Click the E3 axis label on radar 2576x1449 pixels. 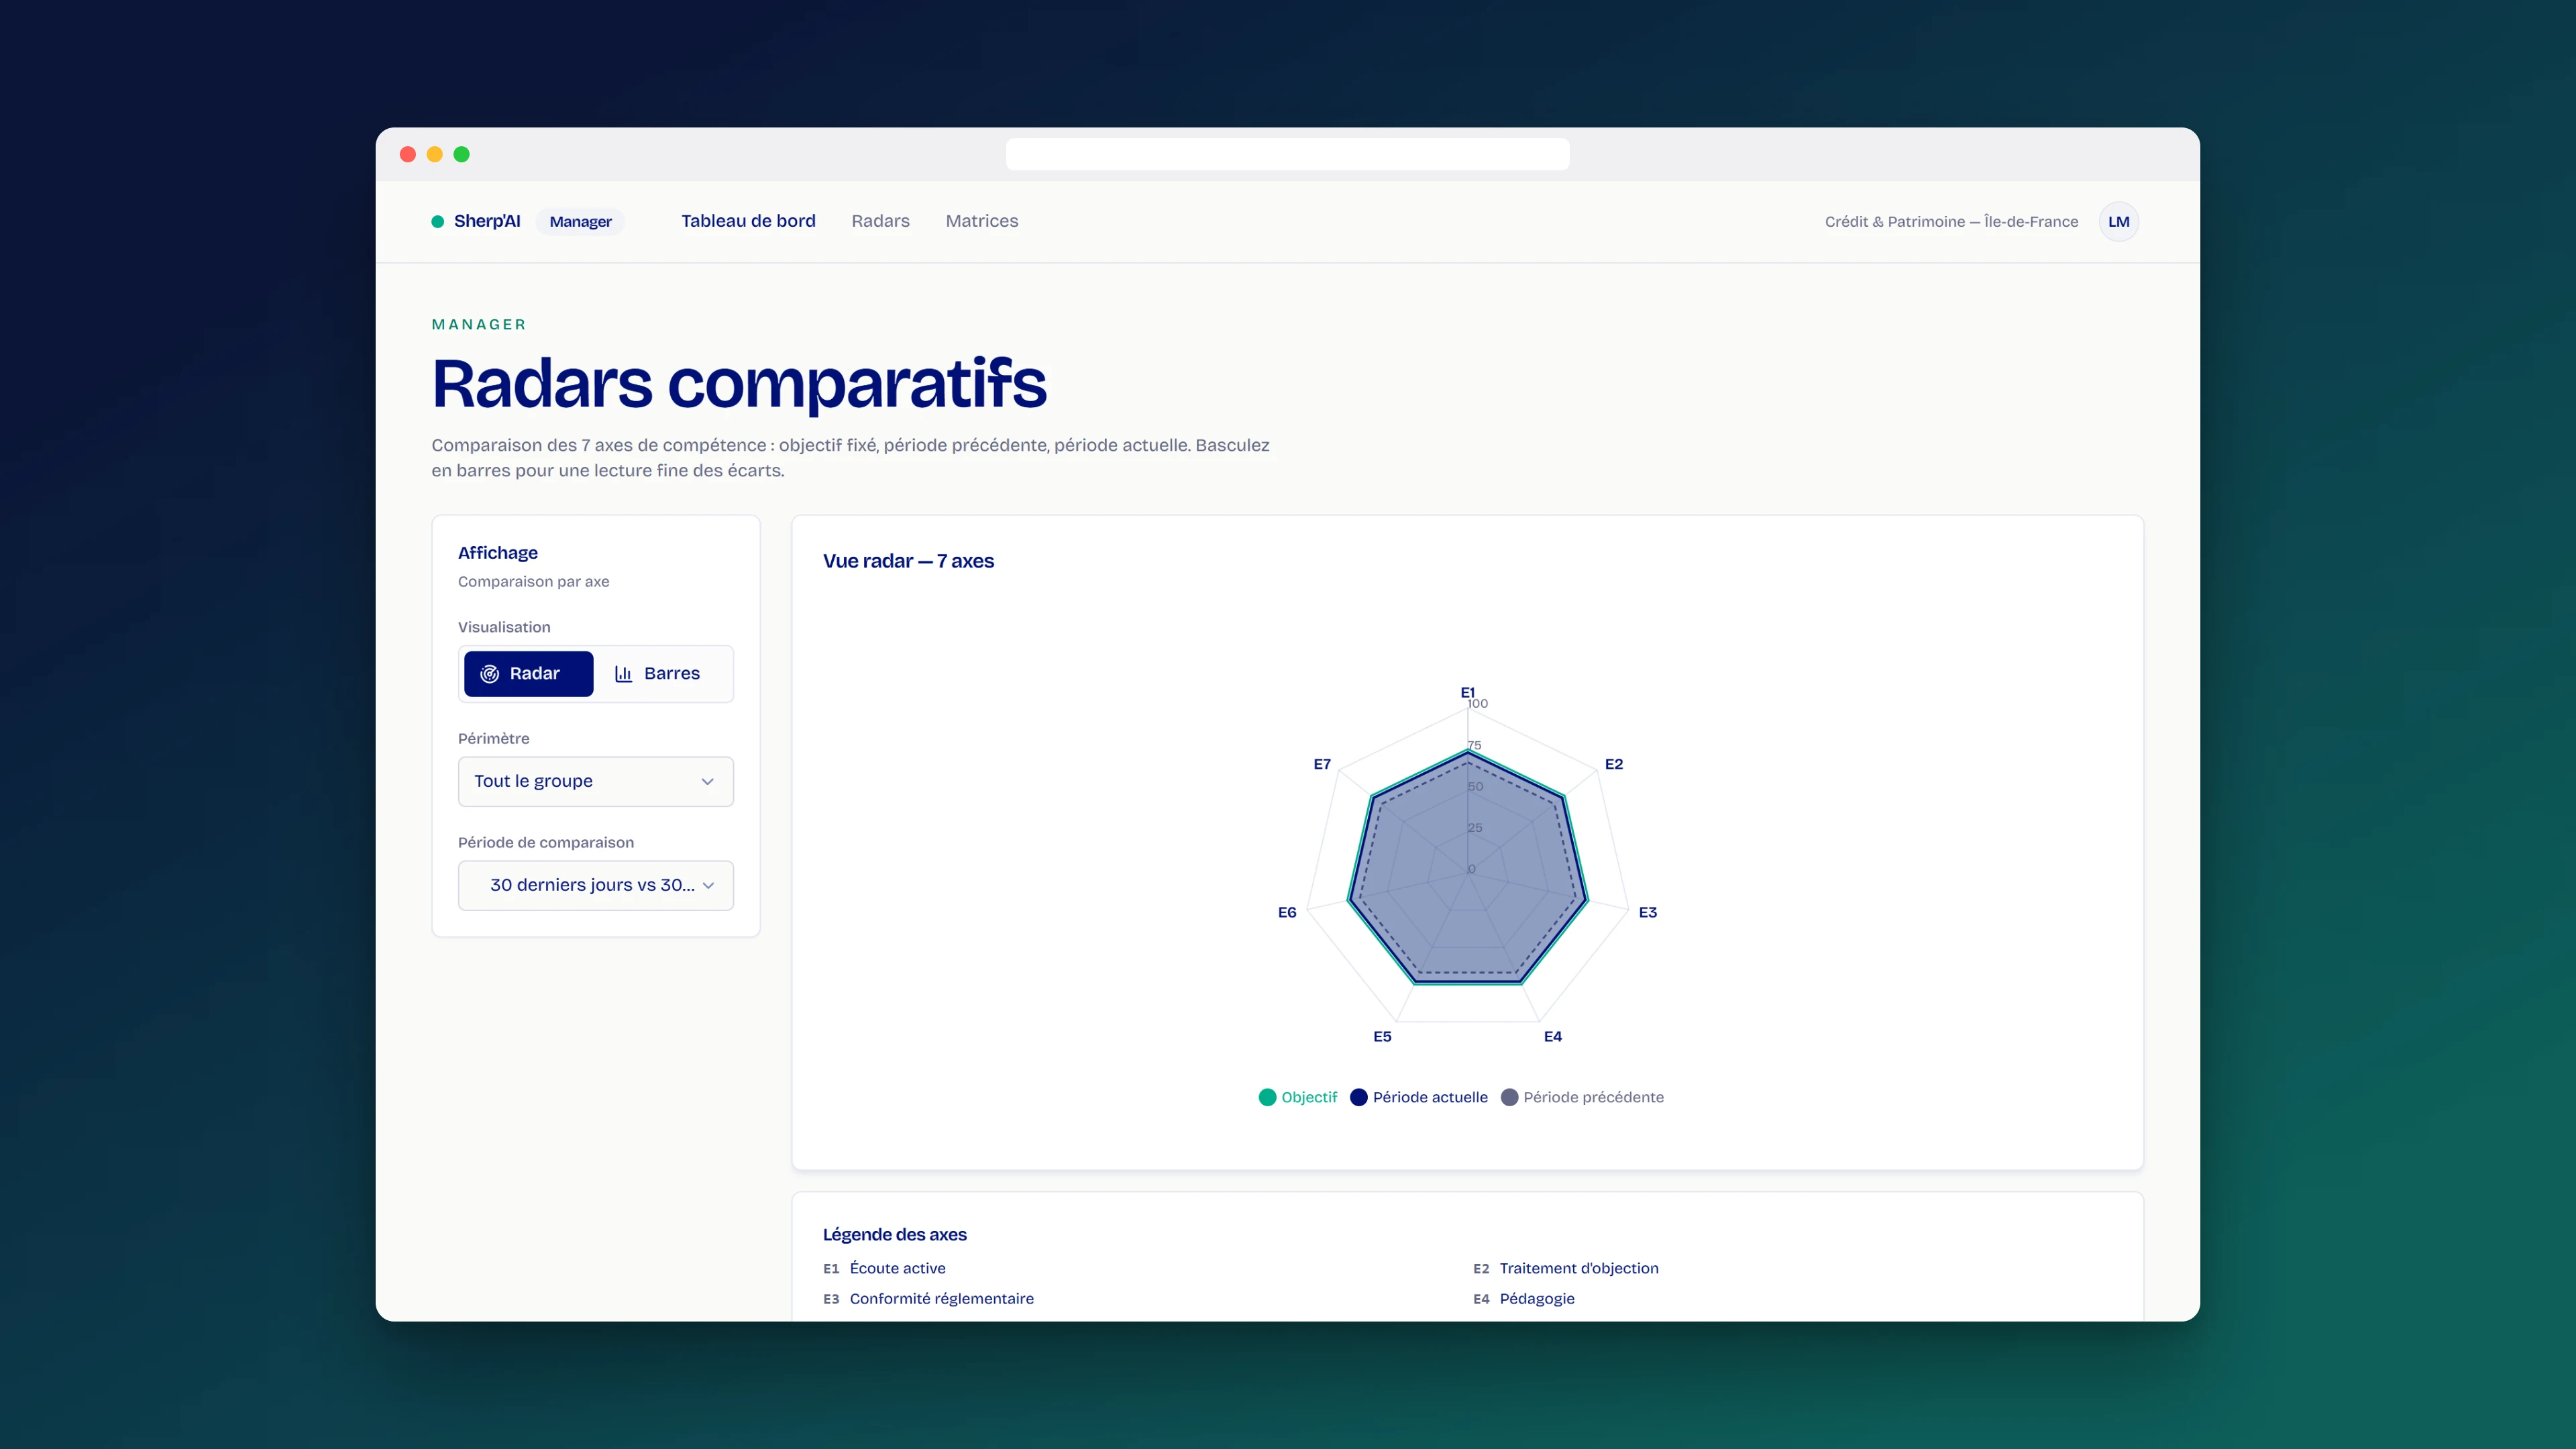(x=1647, y=912)
